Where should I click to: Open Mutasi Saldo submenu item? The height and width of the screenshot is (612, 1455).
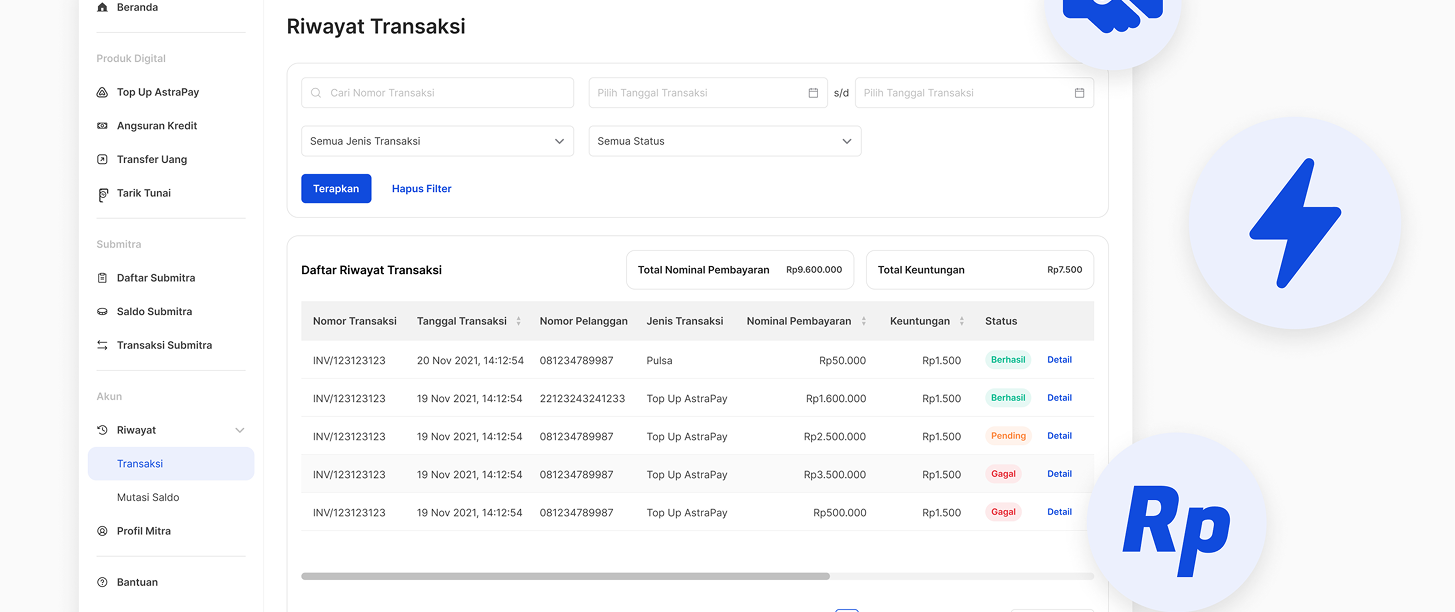148,497
